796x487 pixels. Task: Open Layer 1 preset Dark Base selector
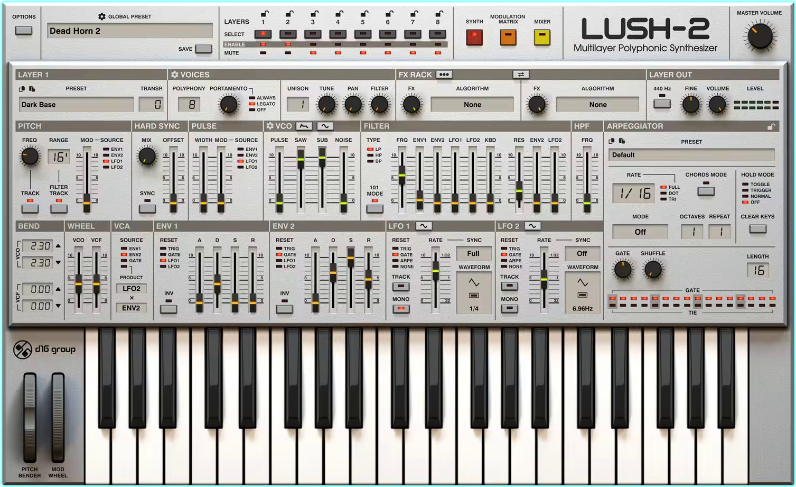[x=77, y=105]
